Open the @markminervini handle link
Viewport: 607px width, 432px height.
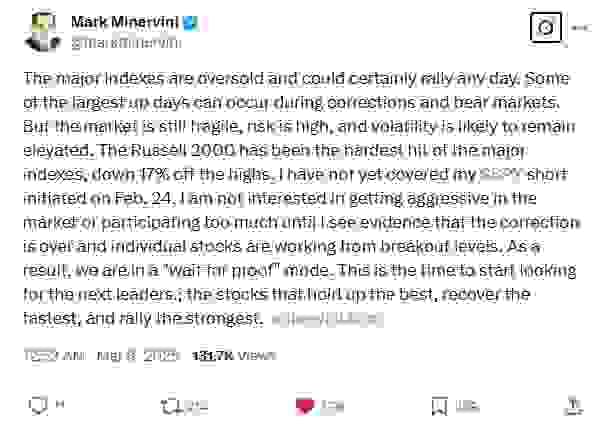[x=126, y=43]
